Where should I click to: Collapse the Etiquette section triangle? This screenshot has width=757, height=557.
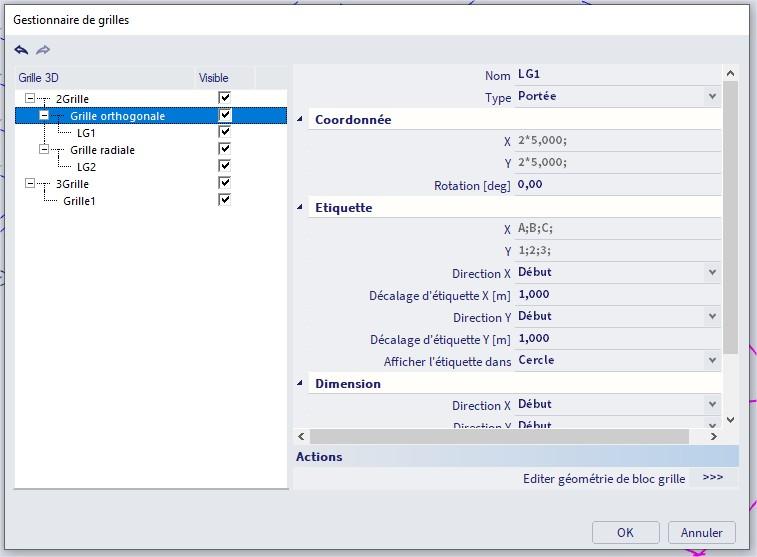(x=301, y=208)
